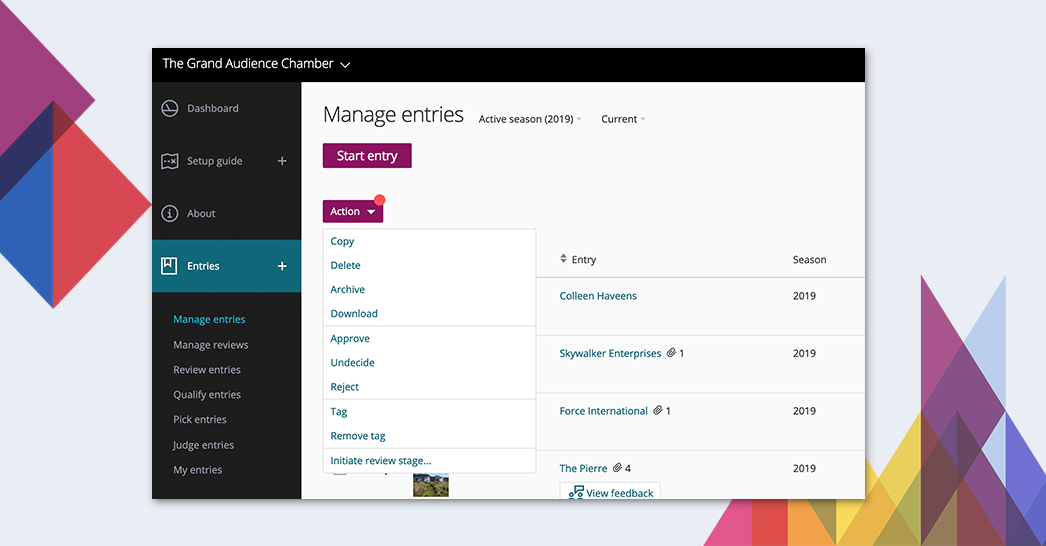The height and width of the screenshot is (546, 1046).
Task: Open The Pierre entry
Action: click(x=584, y=469)
